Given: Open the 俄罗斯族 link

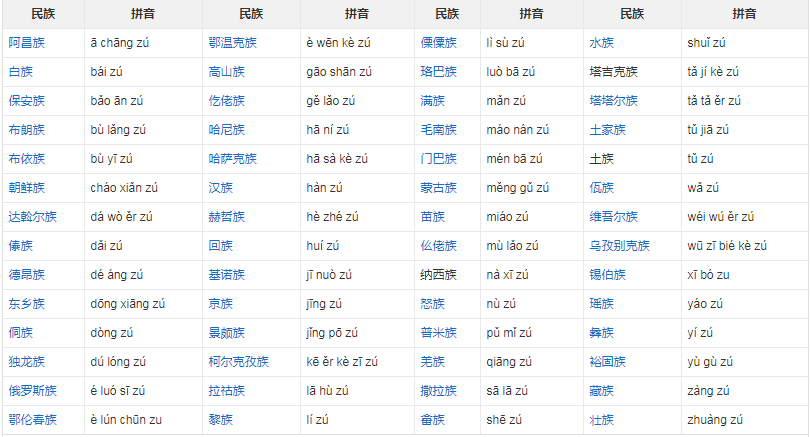Looking at the screenshot, I should (x=33, y=391).
